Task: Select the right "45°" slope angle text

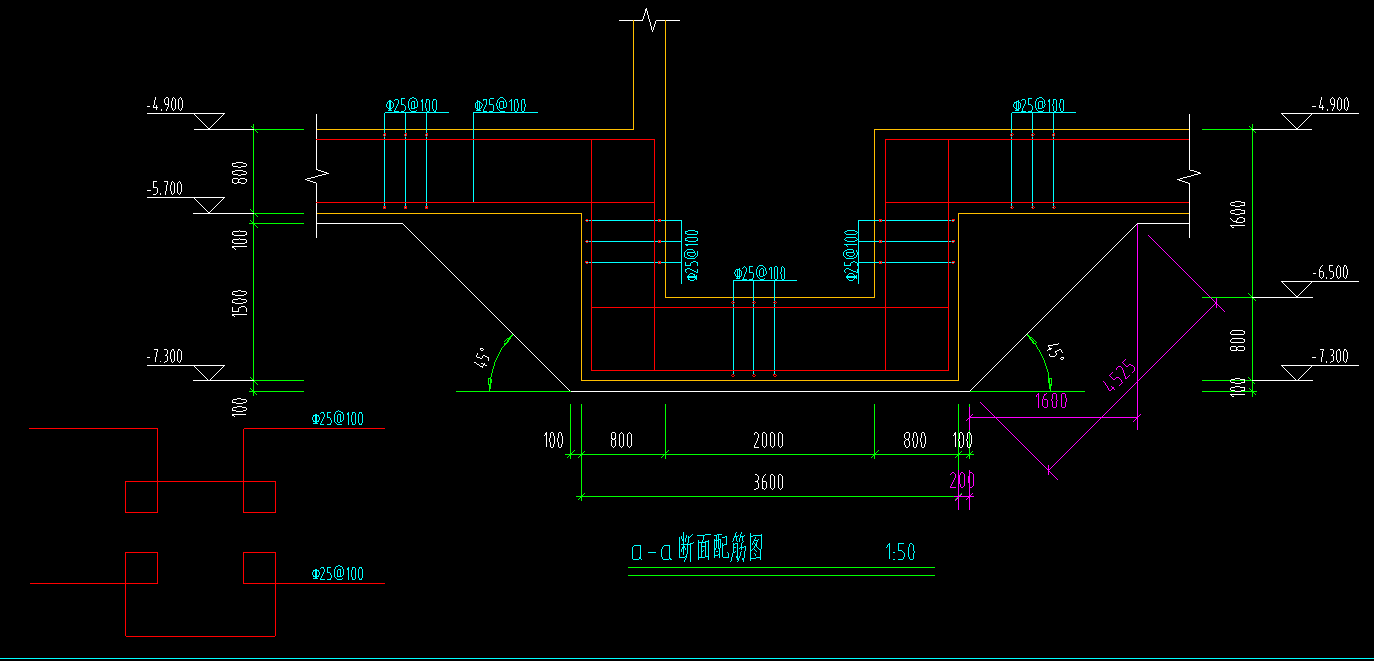Action: (x=1054, y=352)
